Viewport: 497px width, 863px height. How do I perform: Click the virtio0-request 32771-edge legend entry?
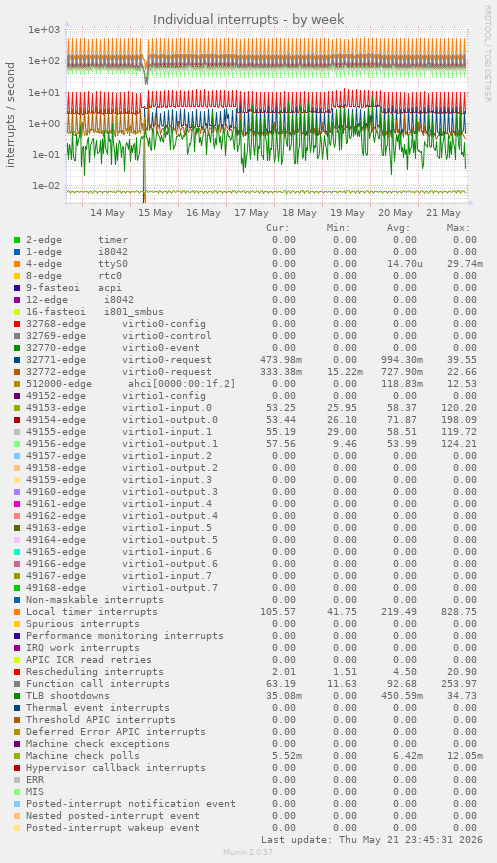(118, 360)
